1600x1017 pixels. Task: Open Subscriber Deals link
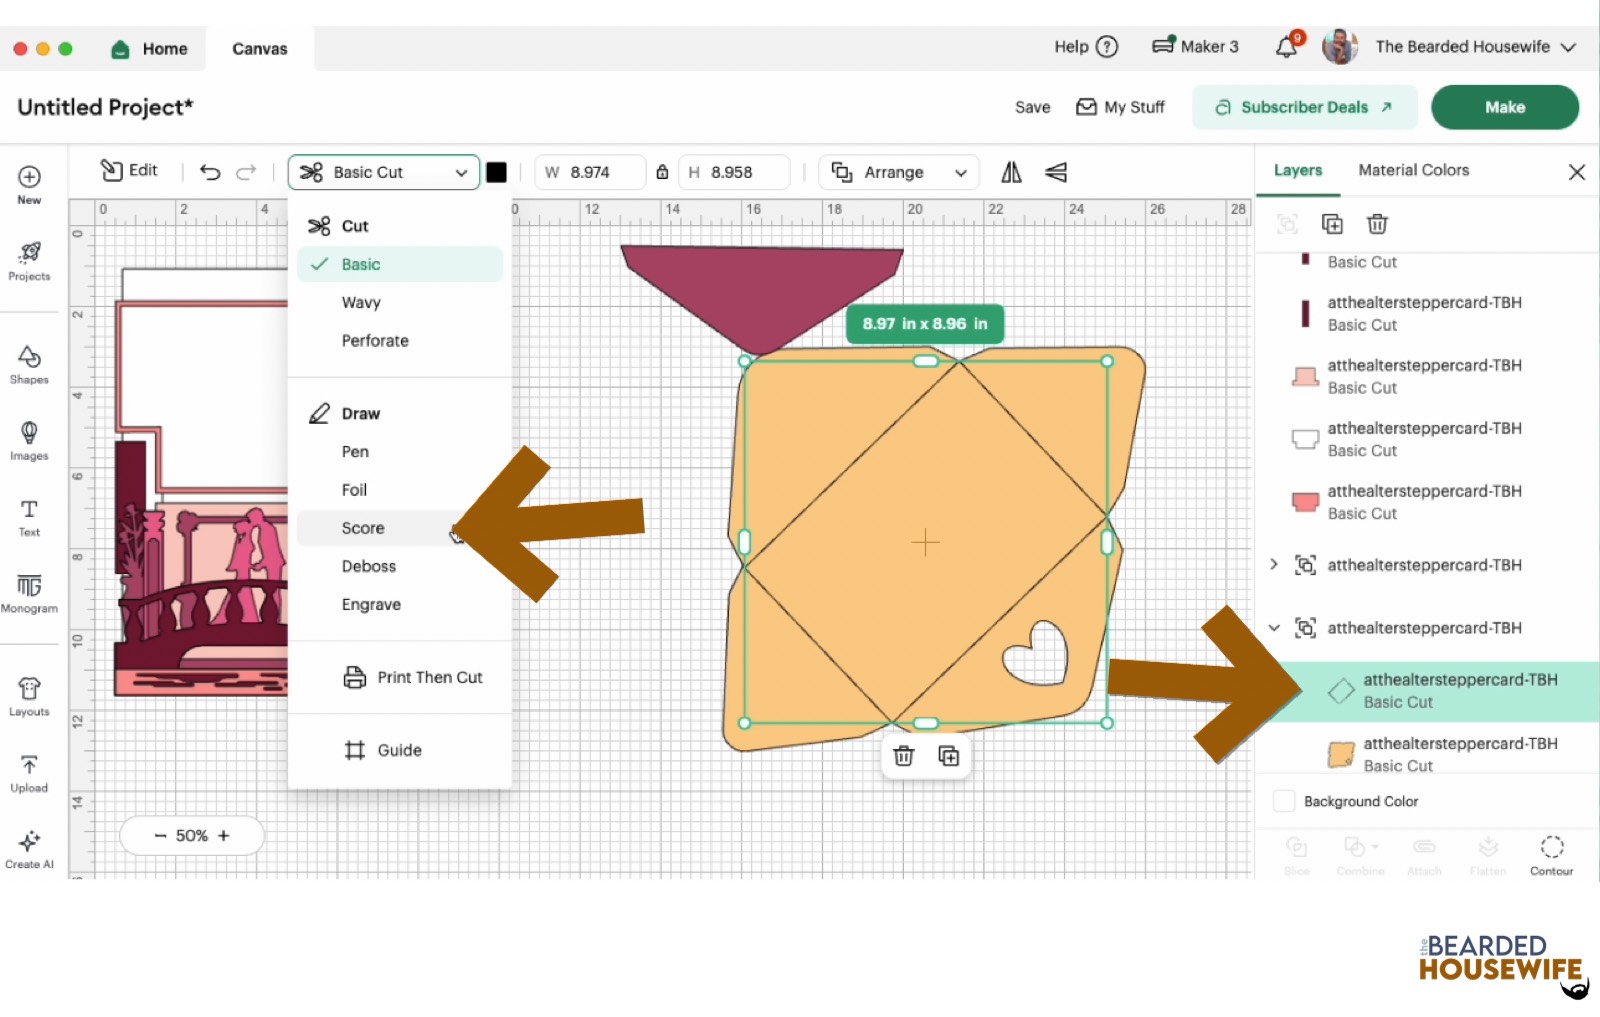click(x=1304, y=107)
